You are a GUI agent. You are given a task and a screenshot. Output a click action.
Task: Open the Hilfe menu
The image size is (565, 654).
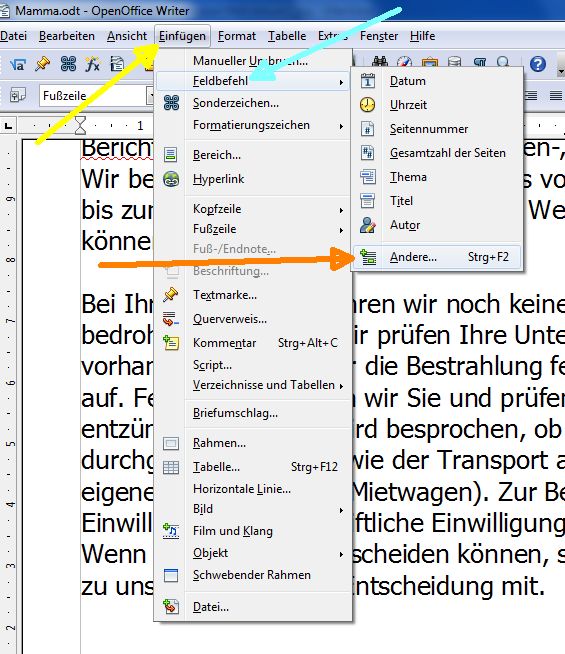422,36
